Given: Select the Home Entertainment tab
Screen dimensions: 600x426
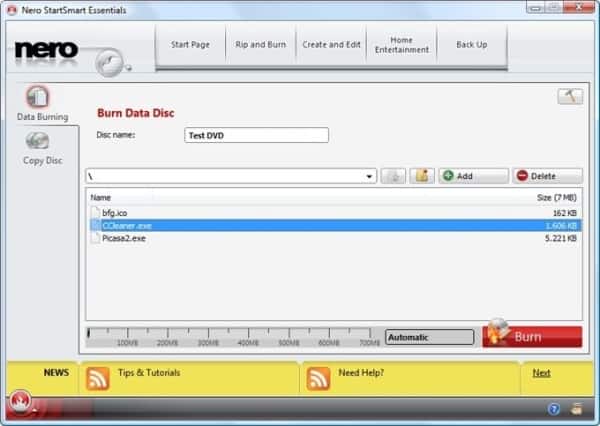Looking at the screenshot, I should (401, 45).
